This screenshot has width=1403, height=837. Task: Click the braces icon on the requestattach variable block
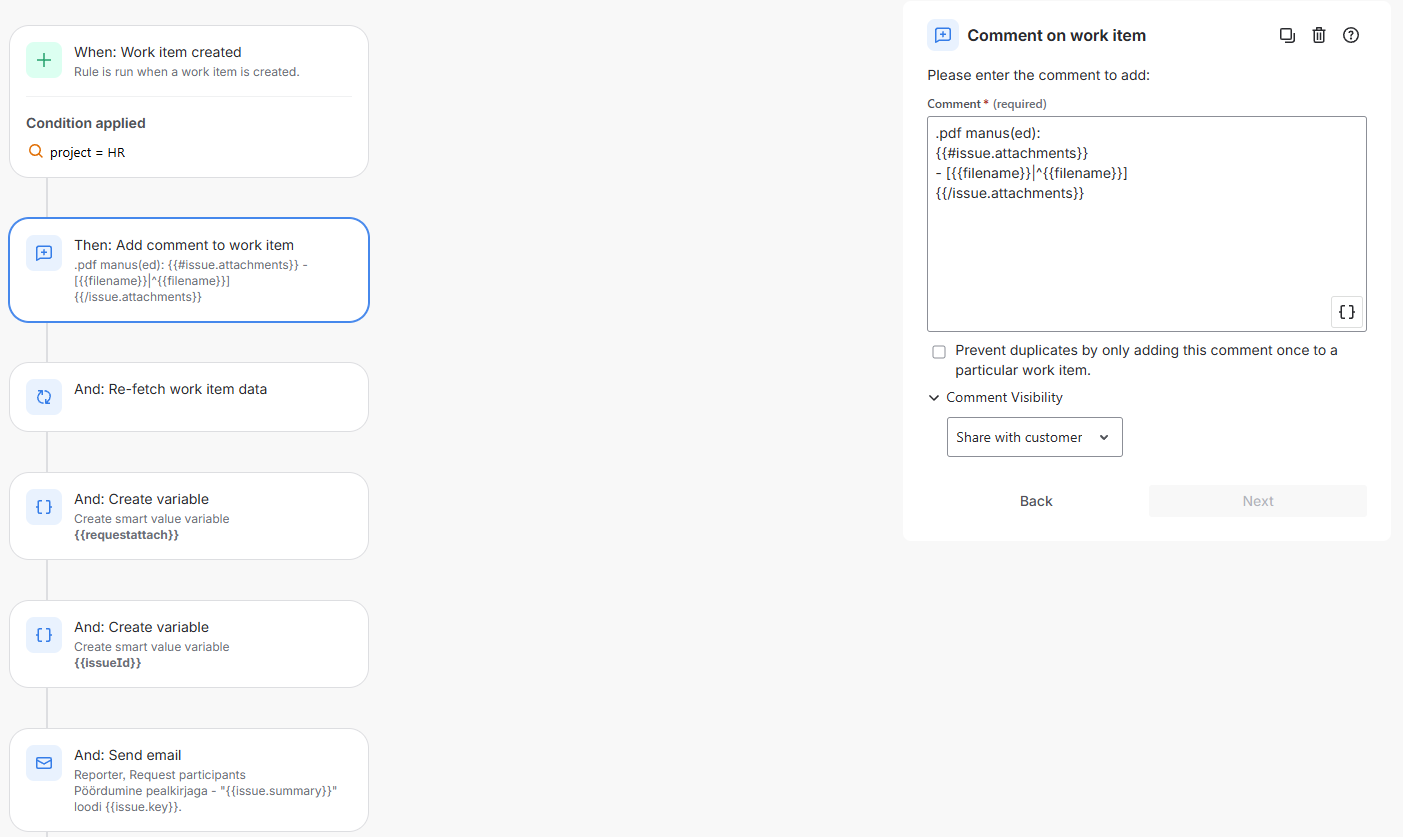tap(43, 507)
